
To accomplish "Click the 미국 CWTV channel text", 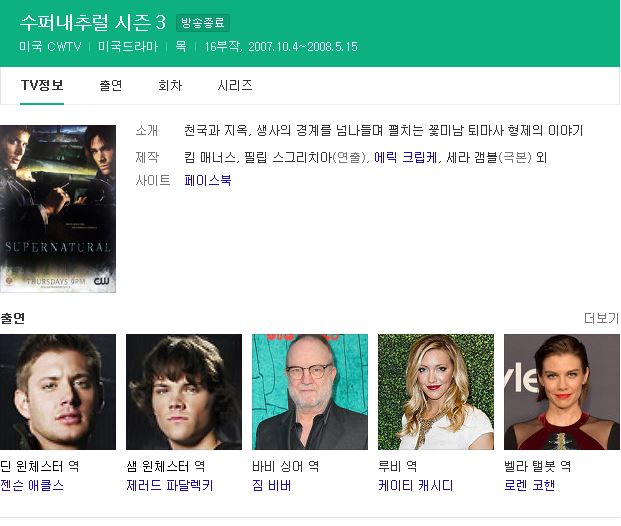I will [50, 47].
